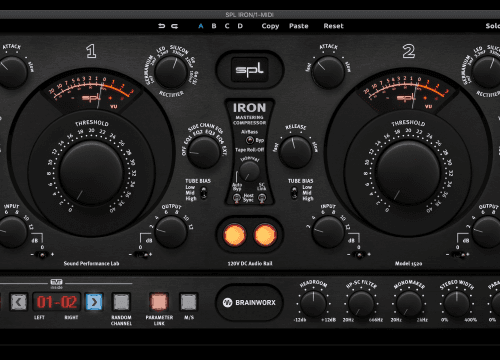500x360 pixels.
Task: Click the Monomaker knob
Action: pos(409,304)
